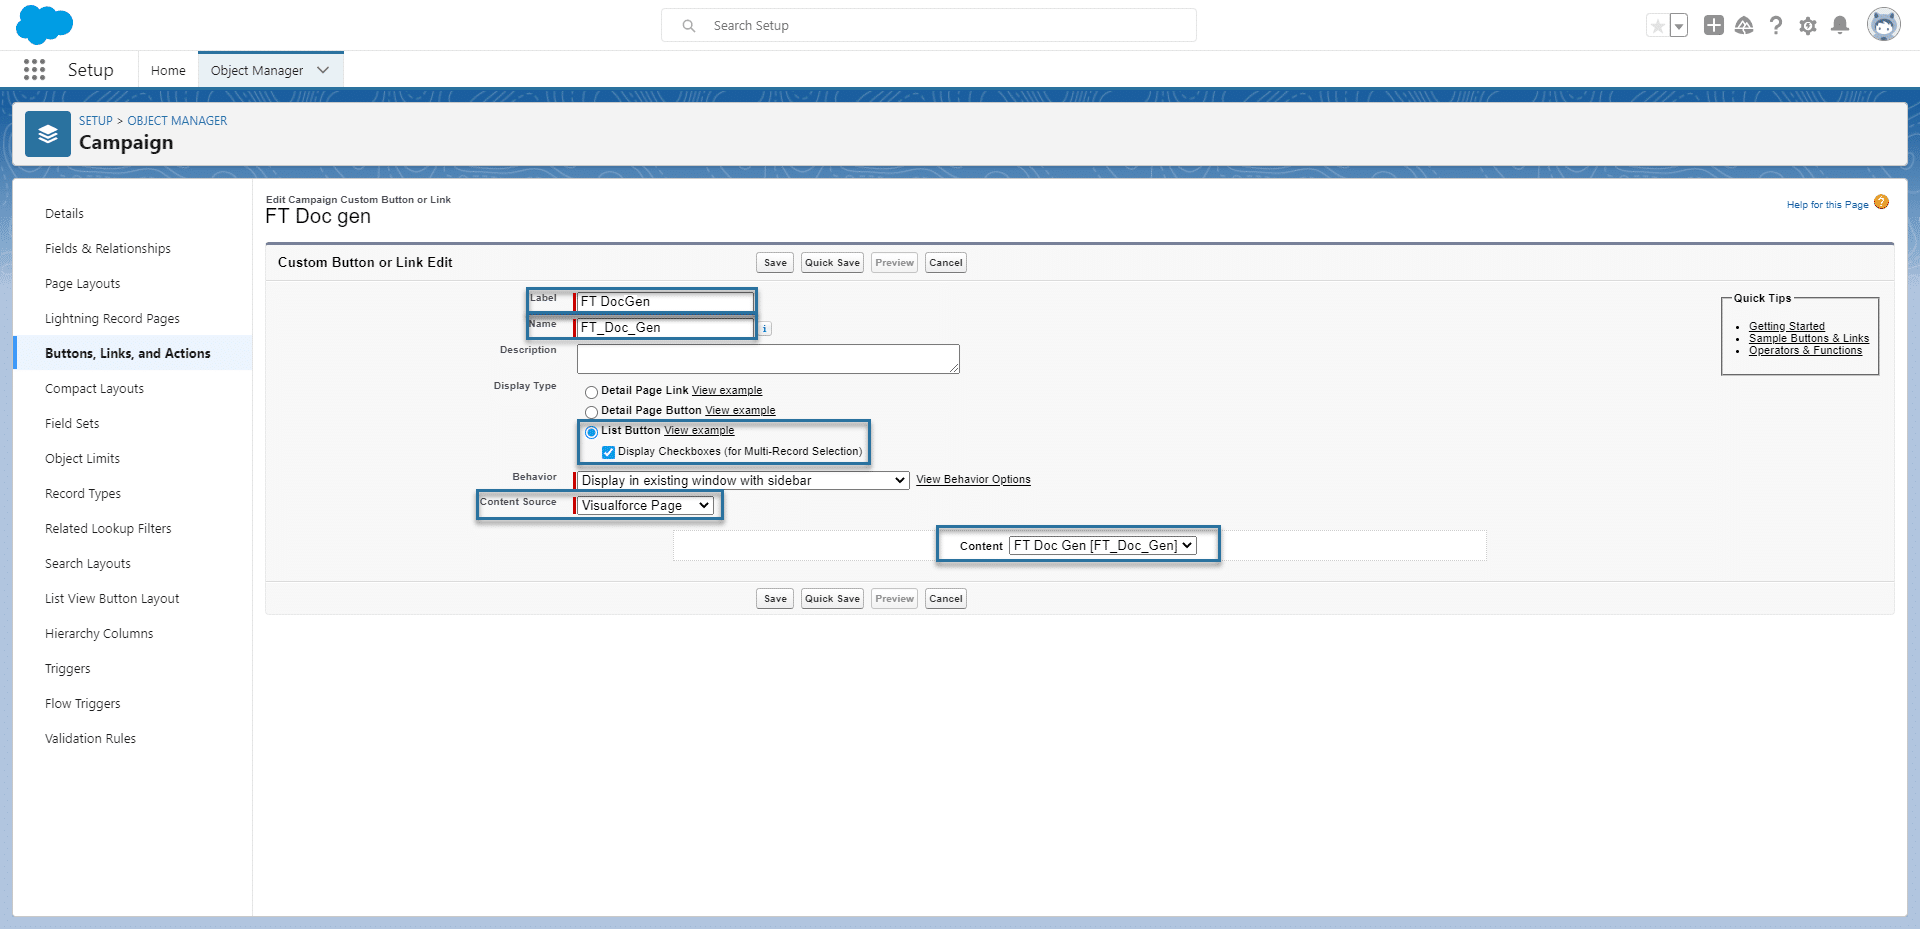Click the info icon beside Name field
The height and width of the screenshot is (929, 1920).
(x=765, y=329)
